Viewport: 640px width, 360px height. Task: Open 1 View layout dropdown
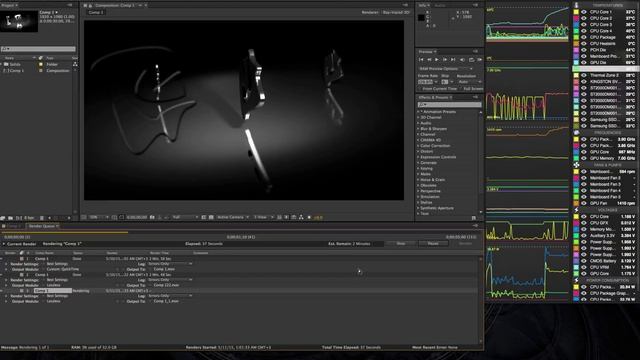tap(263, 217)
